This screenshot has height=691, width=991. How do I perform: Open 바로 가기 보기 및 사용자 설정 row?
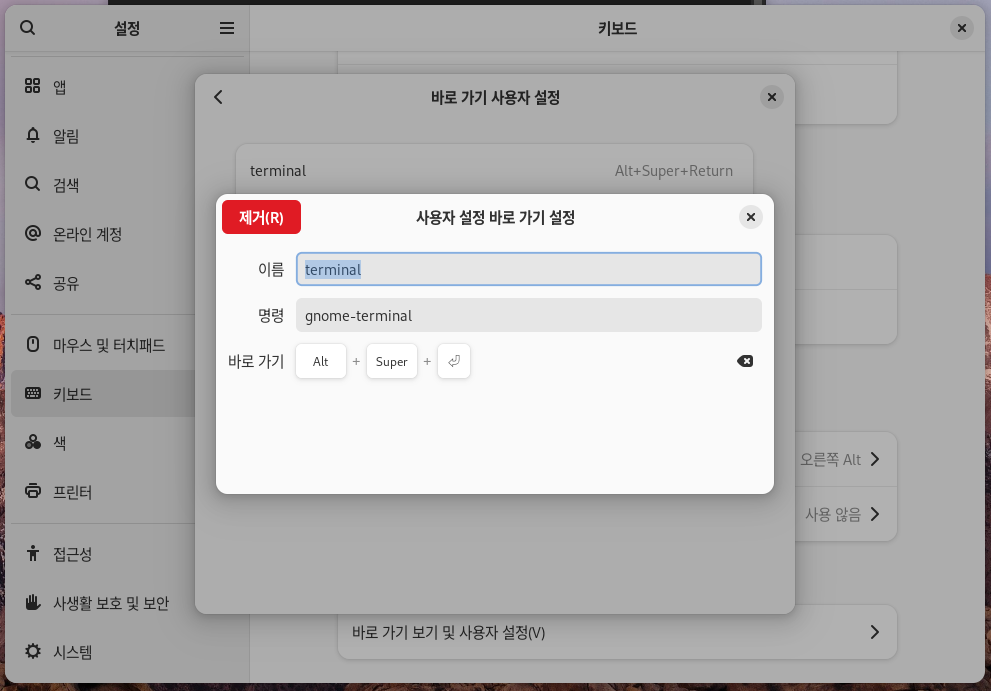tap(616, 632)
